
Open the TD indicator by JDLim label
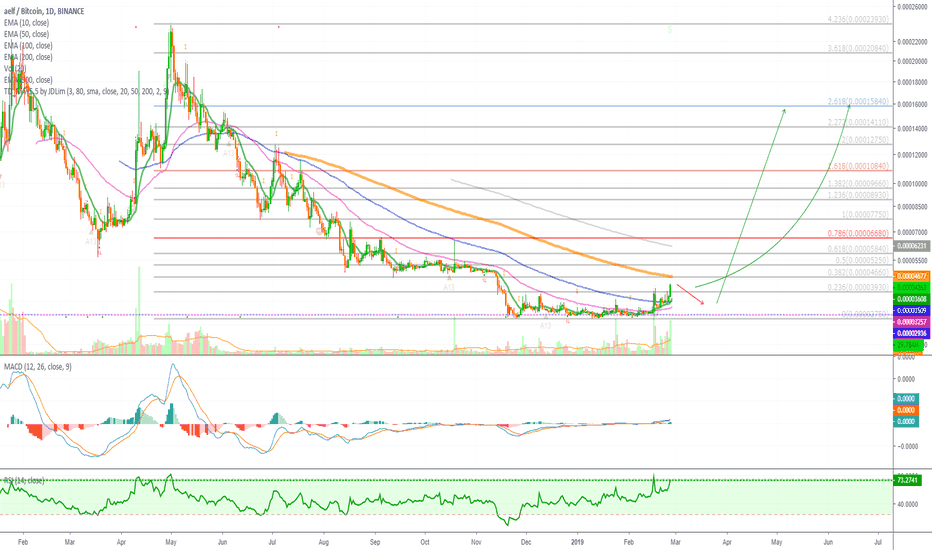click(86, 91)
